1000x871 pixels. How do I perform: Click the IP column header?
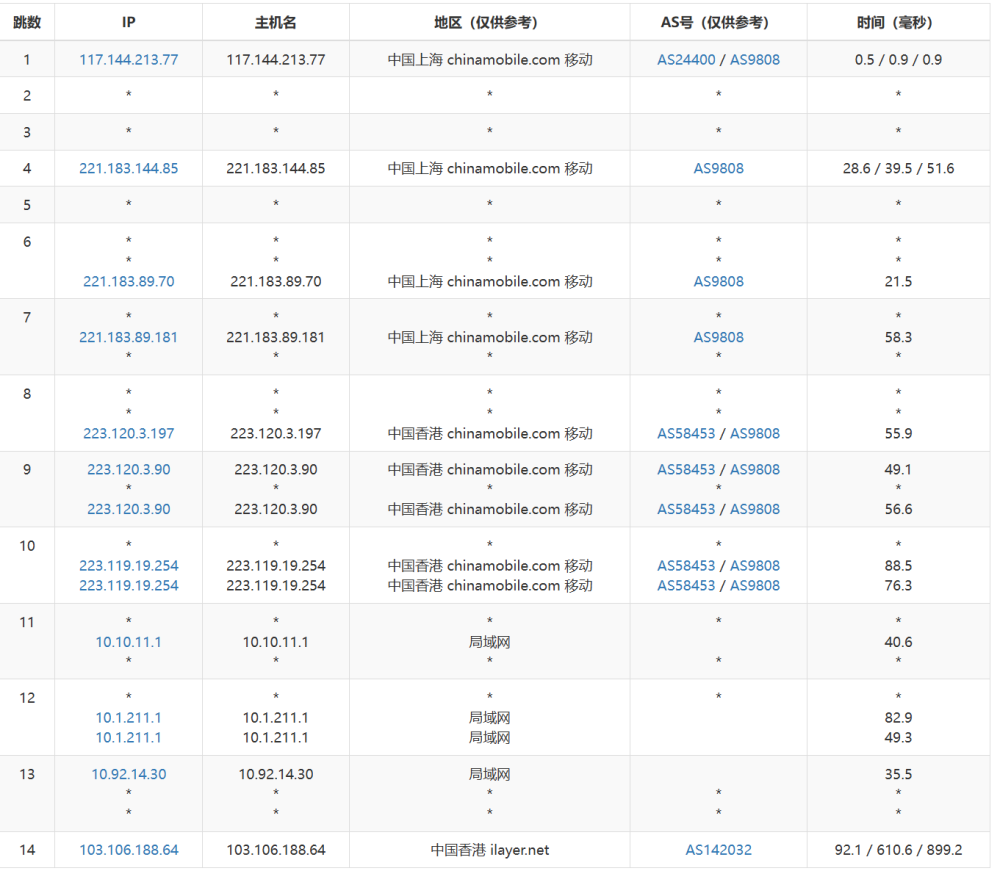pos(128,22)
